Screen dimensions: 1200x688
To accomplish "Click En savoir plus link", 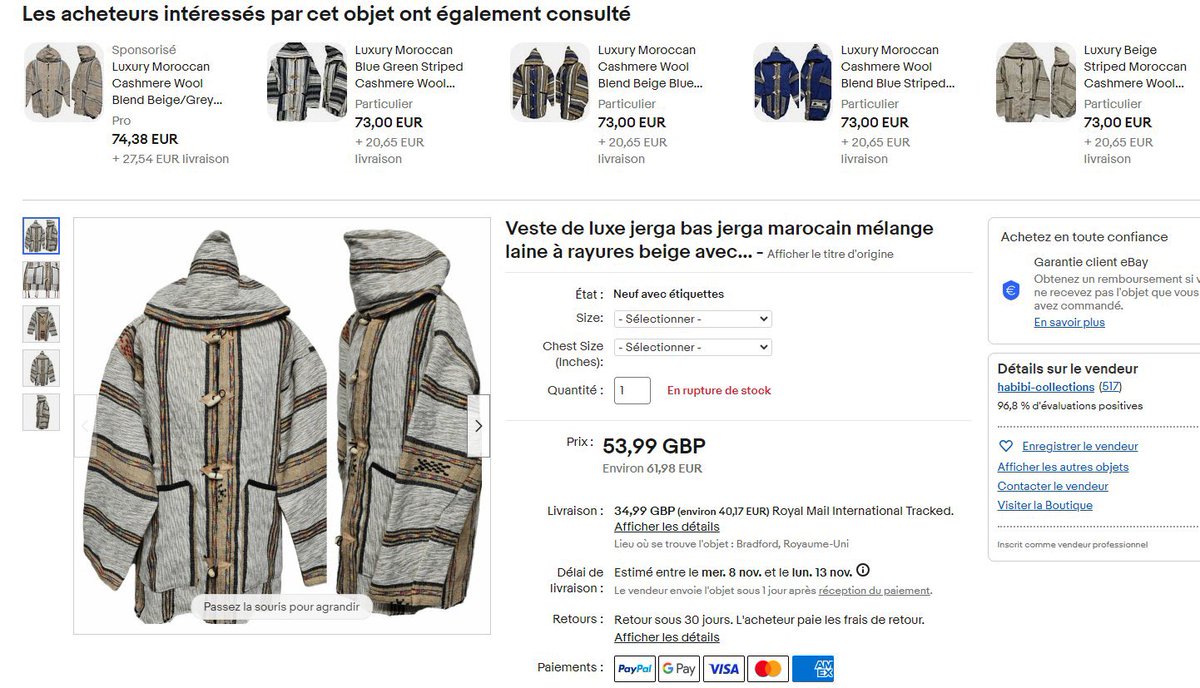I will (1069, 323).
